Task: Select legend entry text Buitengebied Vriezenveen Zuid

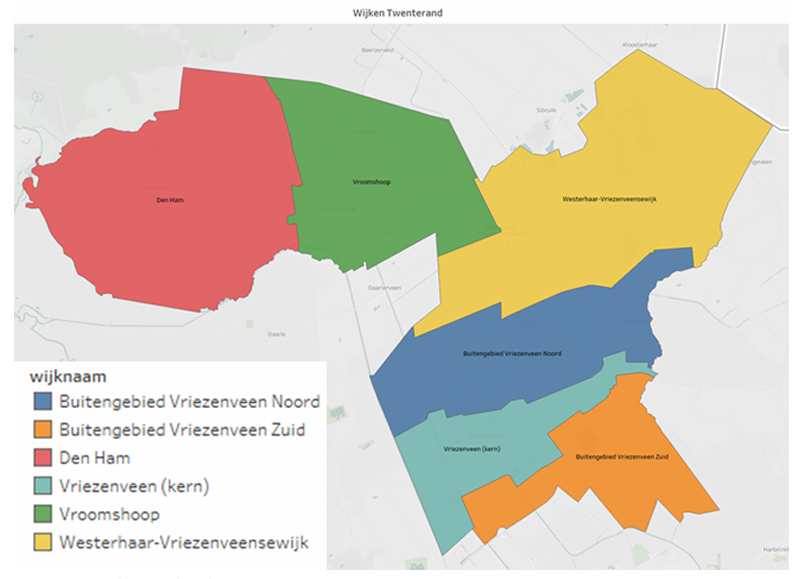Action: pyautogui.click(x=182, y=430)
